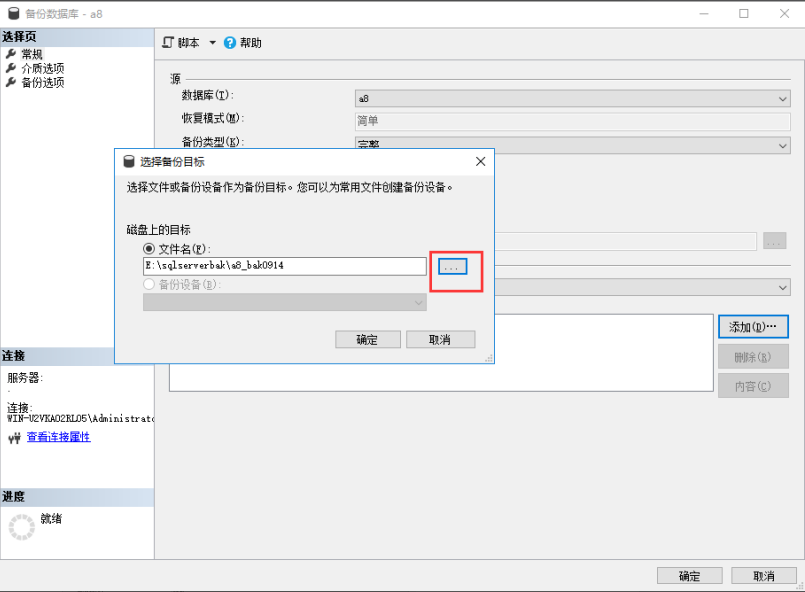The image size is (805, 592).
Task: Close the 选择备份目标 dialog
Action: pyautogui.click(x=481, y=162)
